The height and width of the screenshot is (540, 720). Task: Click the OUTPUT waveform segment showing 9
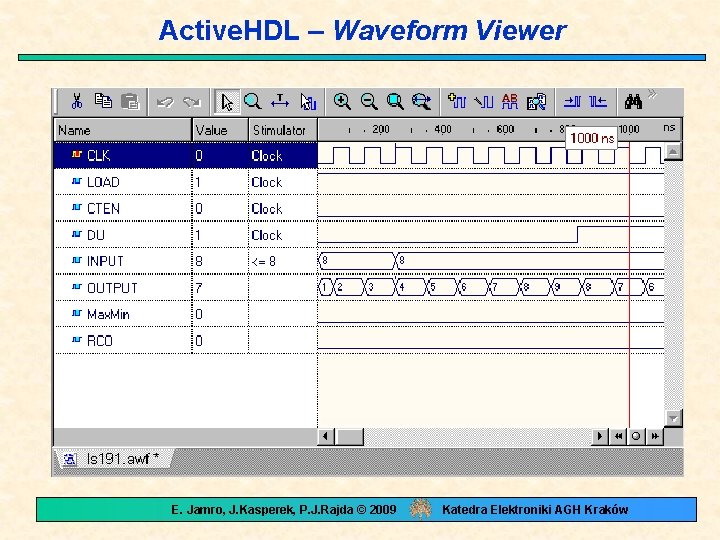click(565, 287)
